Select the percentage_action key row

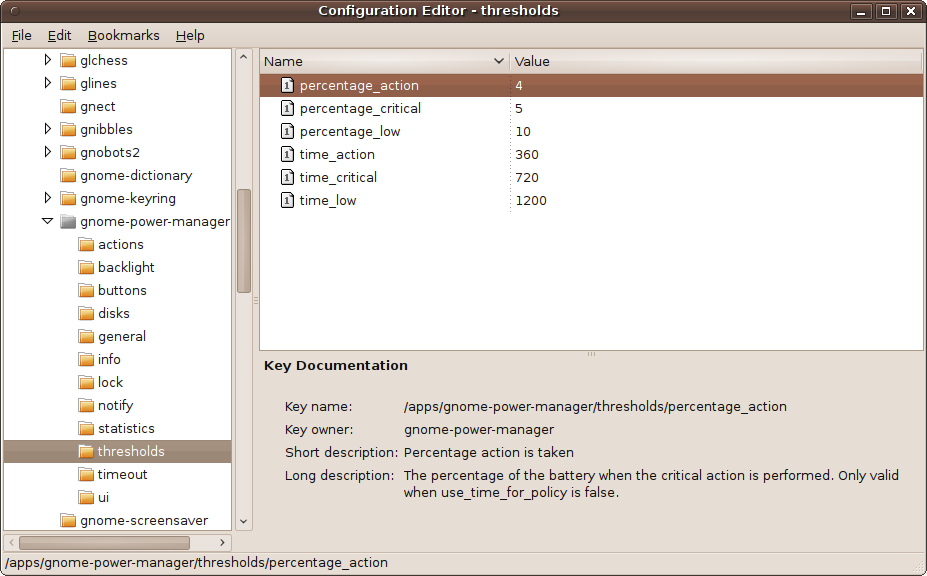point(591,85)
